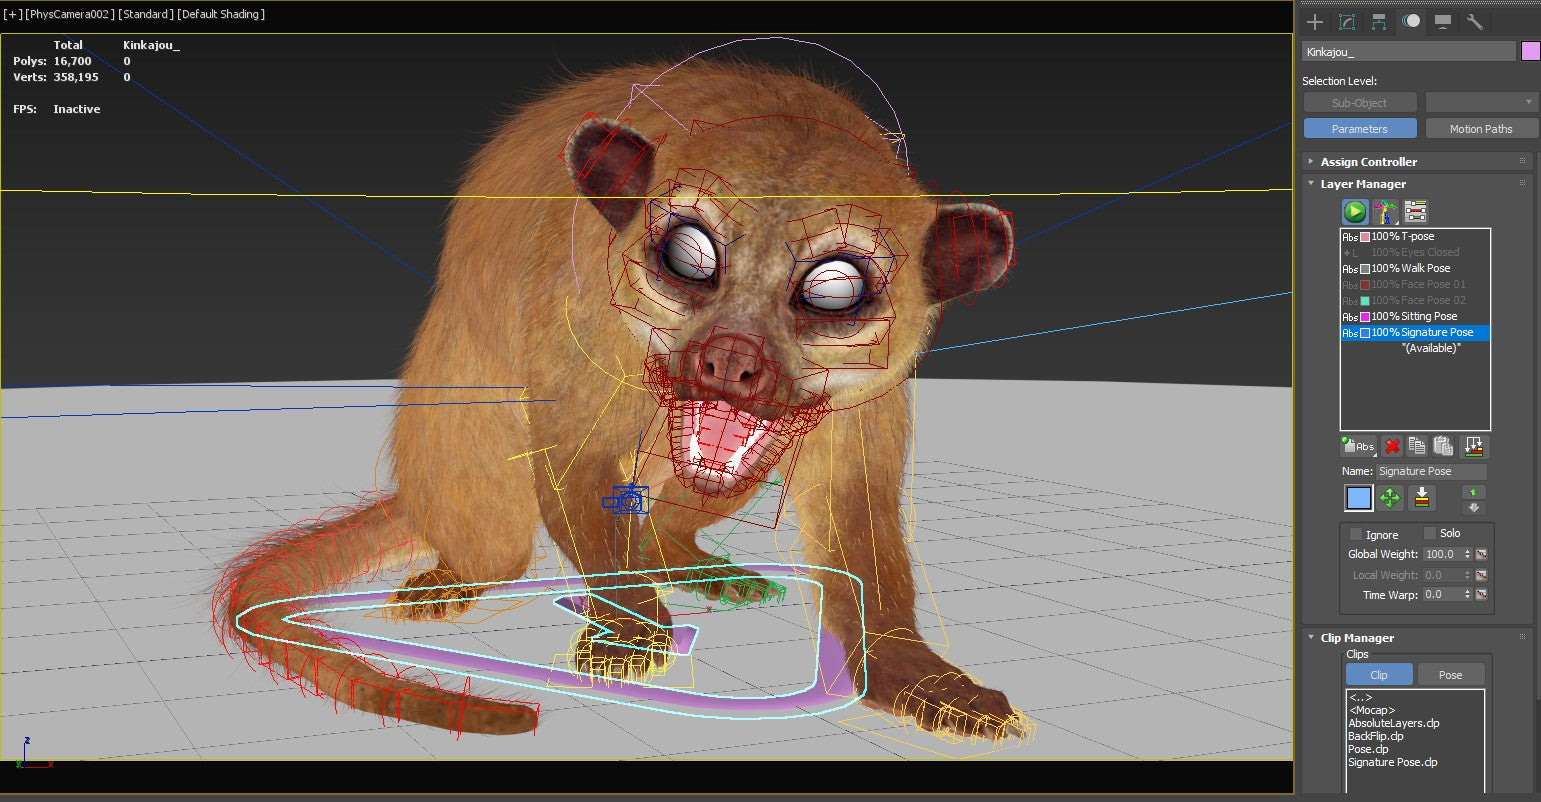Select the Create command panel icon
Screen dimensions: 1541x802
[x=1314, y=21]
